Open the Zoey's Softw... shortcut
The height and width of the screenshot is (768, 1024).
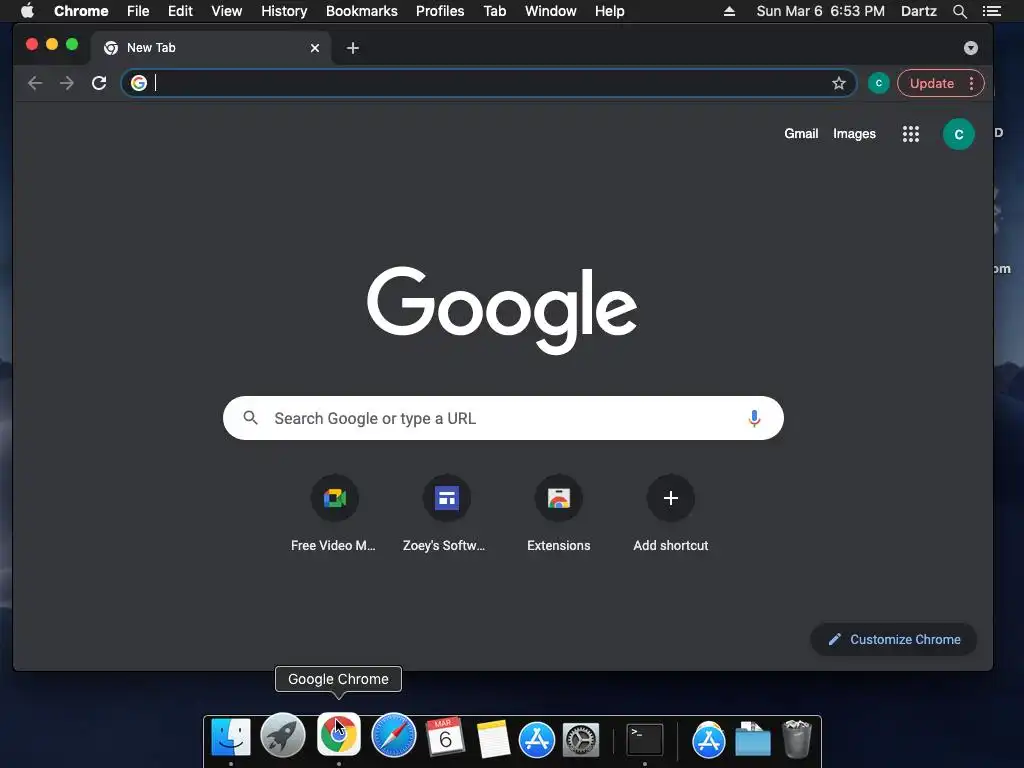(x=446, y=513)
